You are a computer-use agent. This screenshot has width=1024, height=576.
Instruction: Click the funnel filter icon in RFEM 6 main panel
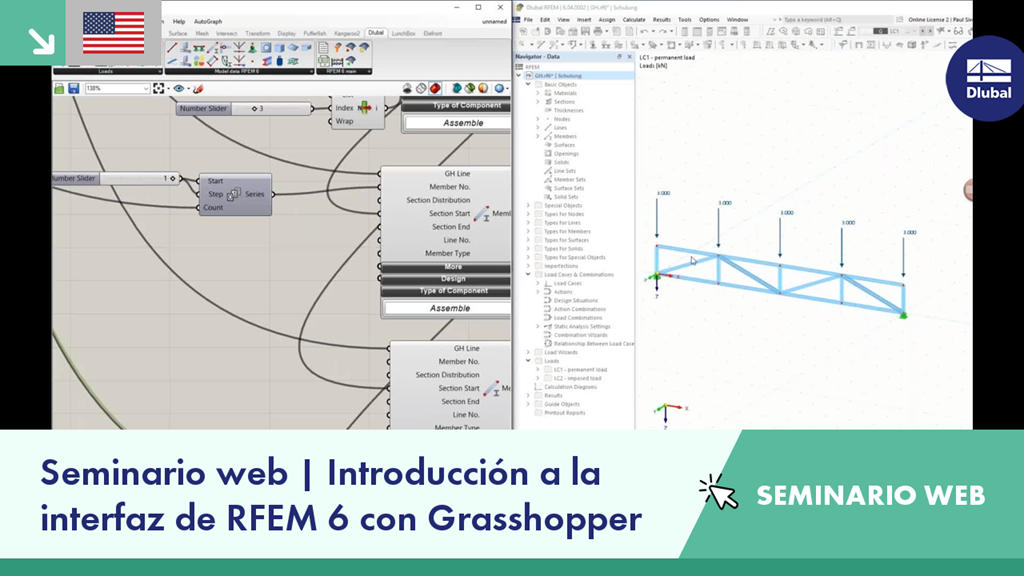337,47
